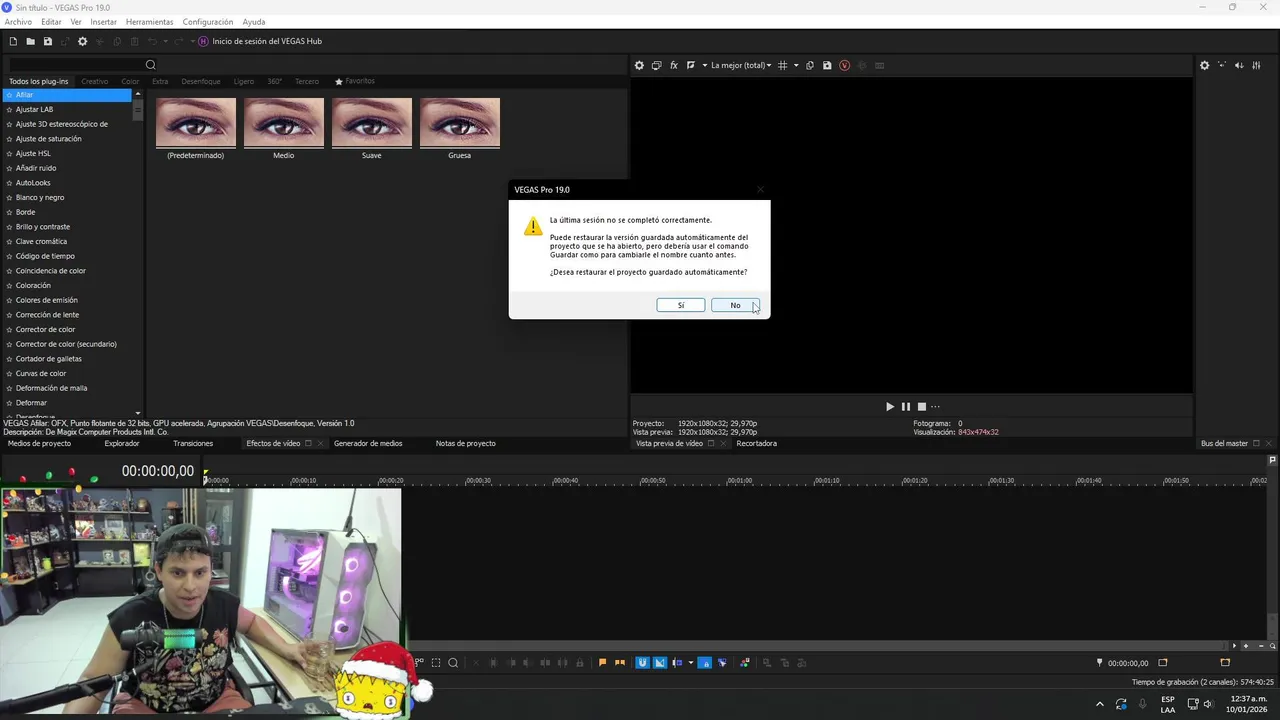Click No in the VEGAS Pro dialog
This screenshot has height=720, width=1280.
coord(735,305)
